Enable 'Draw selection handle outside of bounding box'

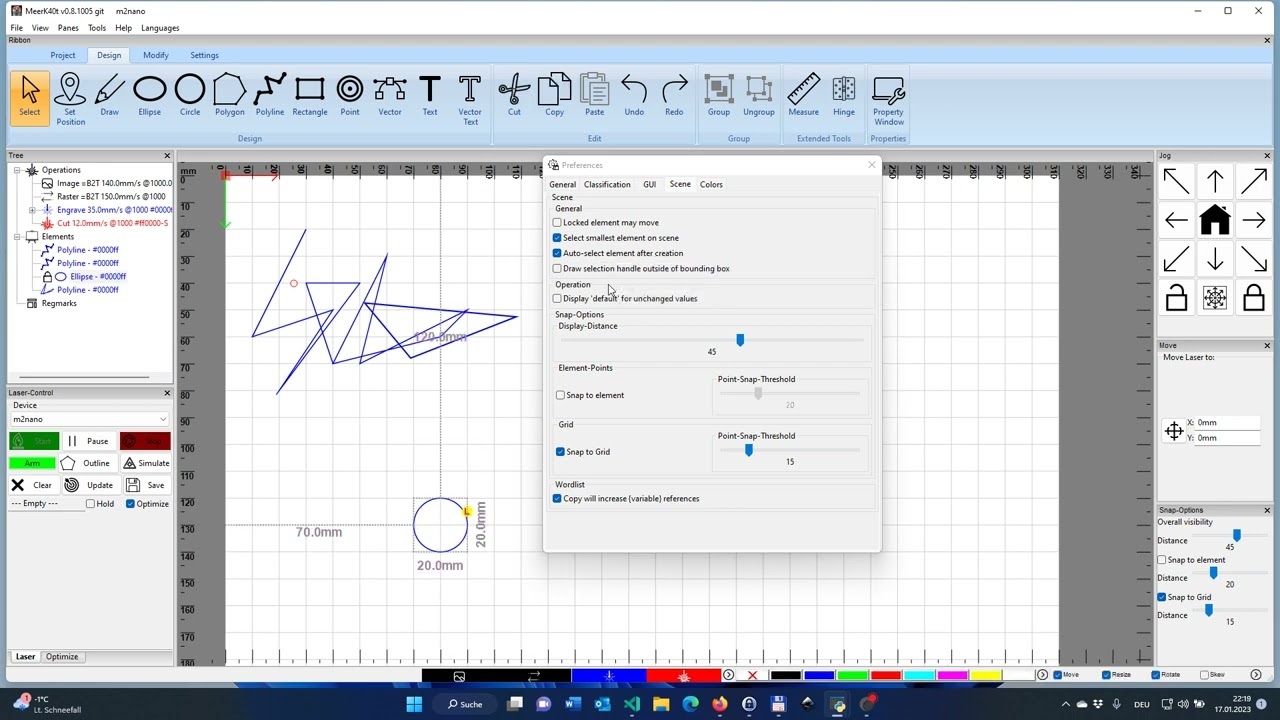(x=557, y=268)
